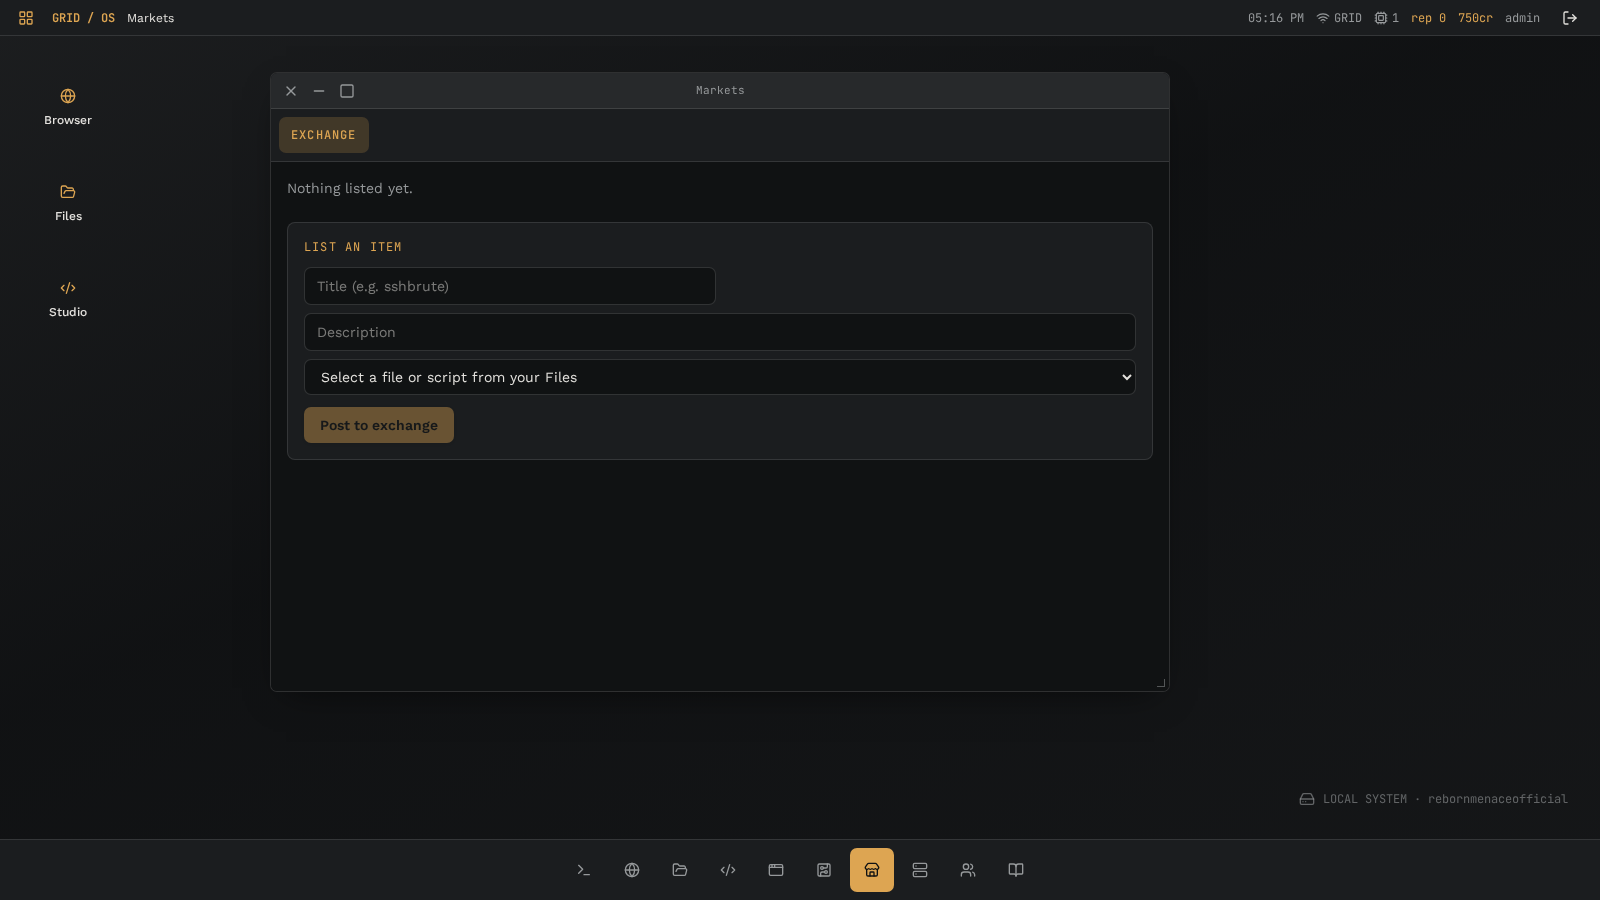The height and width of the screenshot is (900, 1600).
Task: Open the people/users icon in dock
Action: 968,870
